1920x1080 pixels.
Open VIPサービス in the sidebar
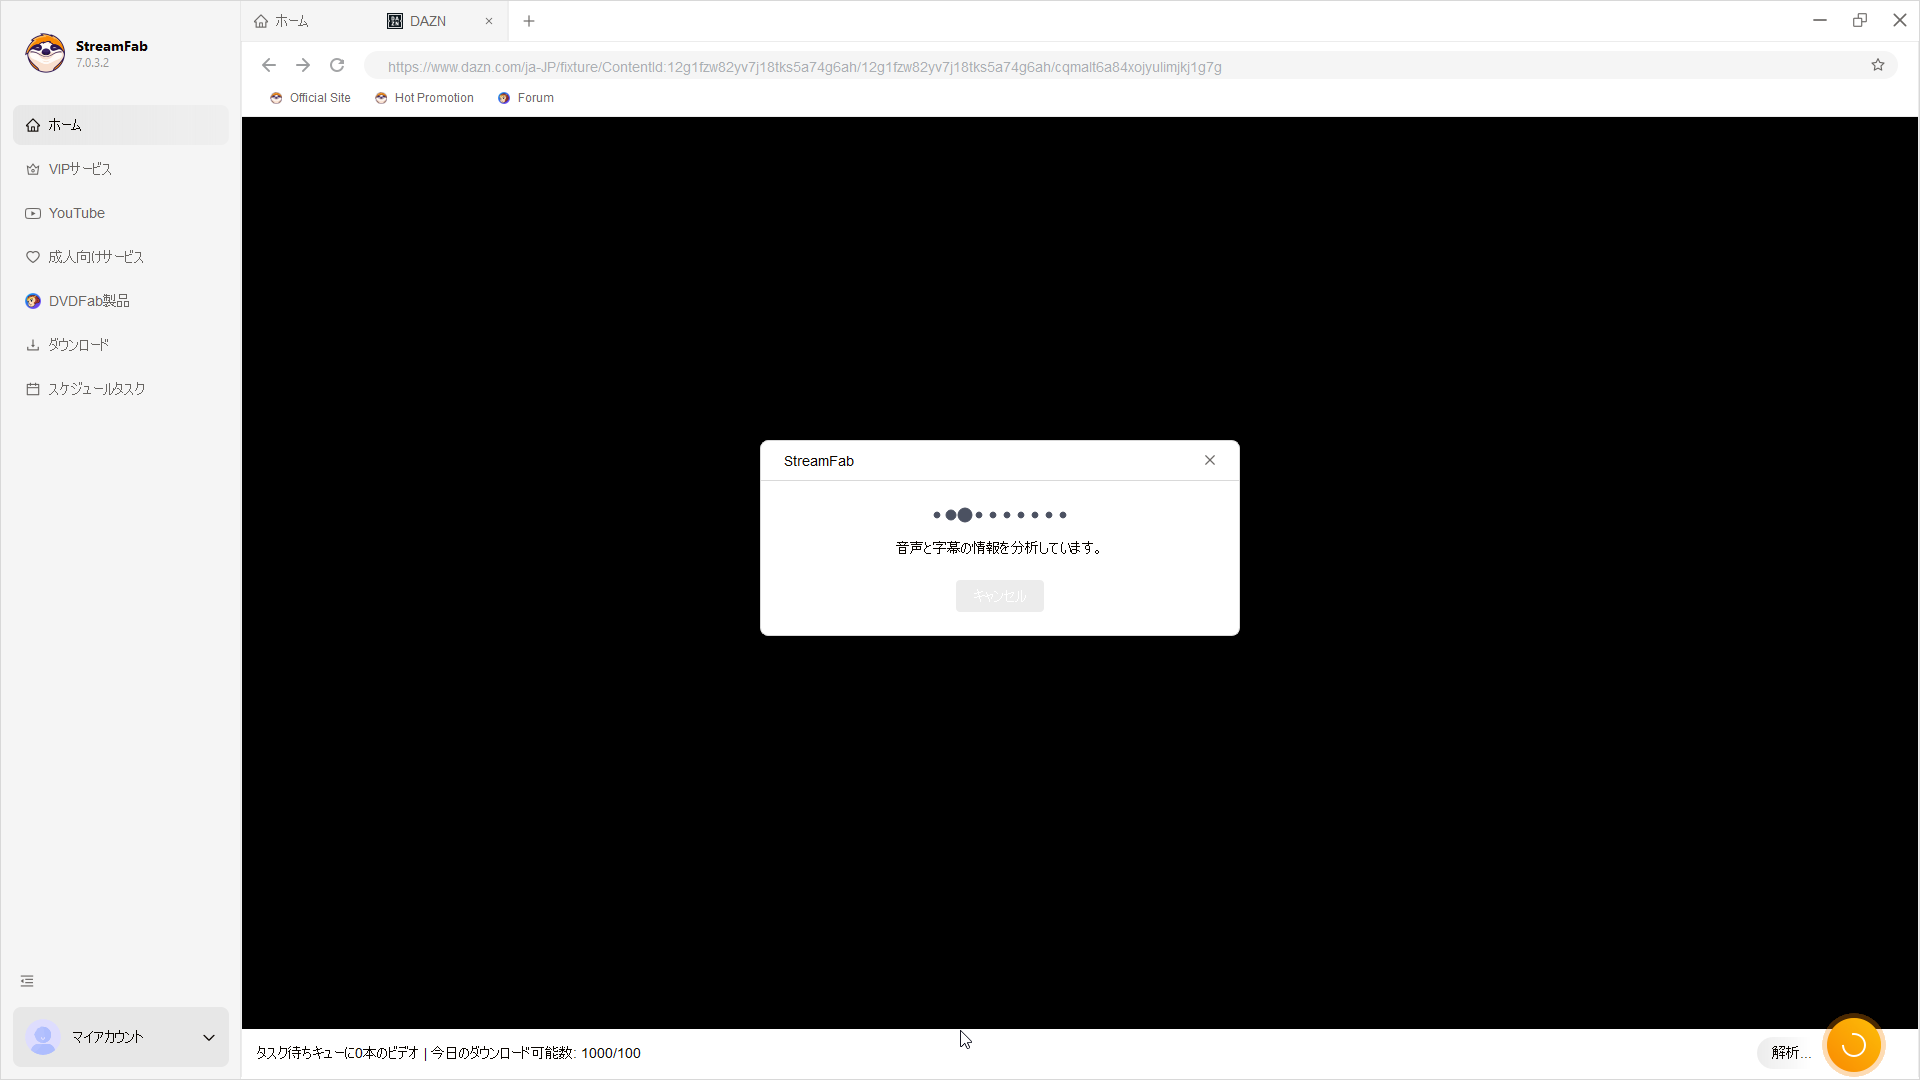tap(121, 169)
